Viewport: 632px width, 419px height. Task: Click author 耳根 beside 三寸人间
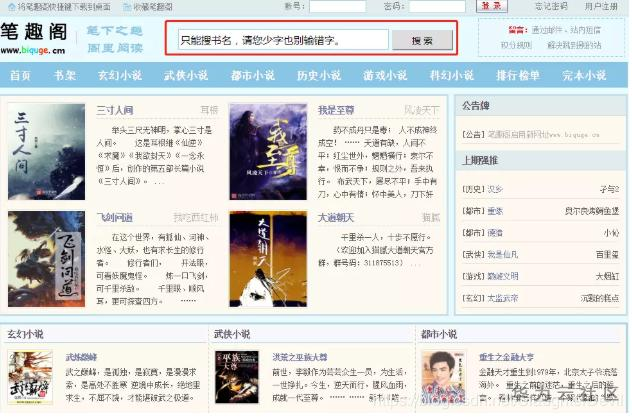point(209,110)
